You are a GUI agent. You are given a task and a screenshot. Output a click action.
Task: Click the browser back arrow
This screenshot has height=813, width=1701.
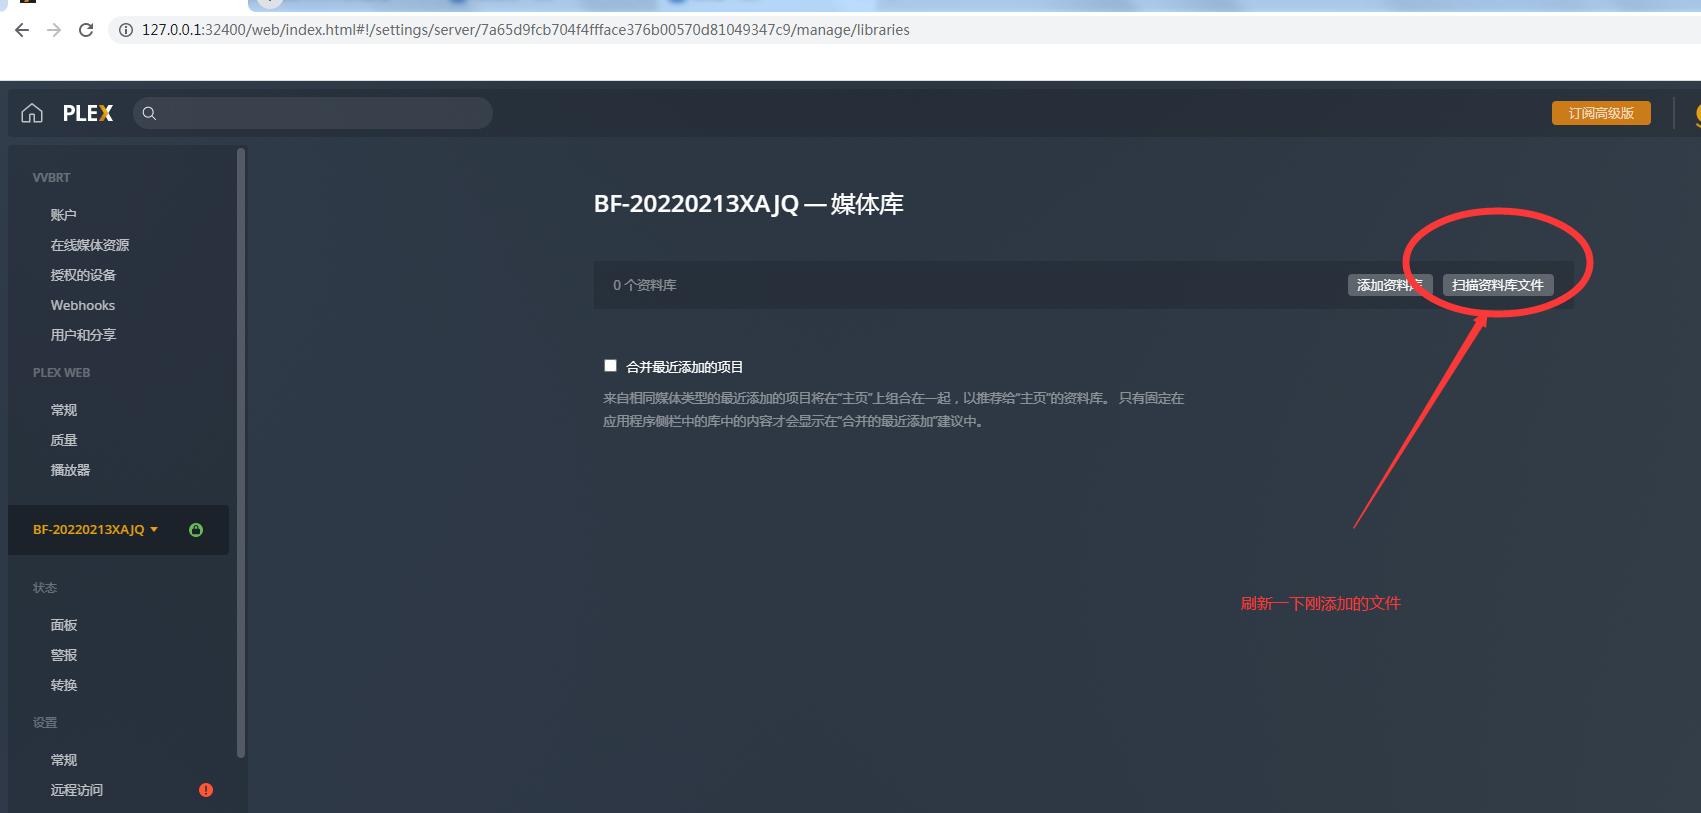(22, 30)
